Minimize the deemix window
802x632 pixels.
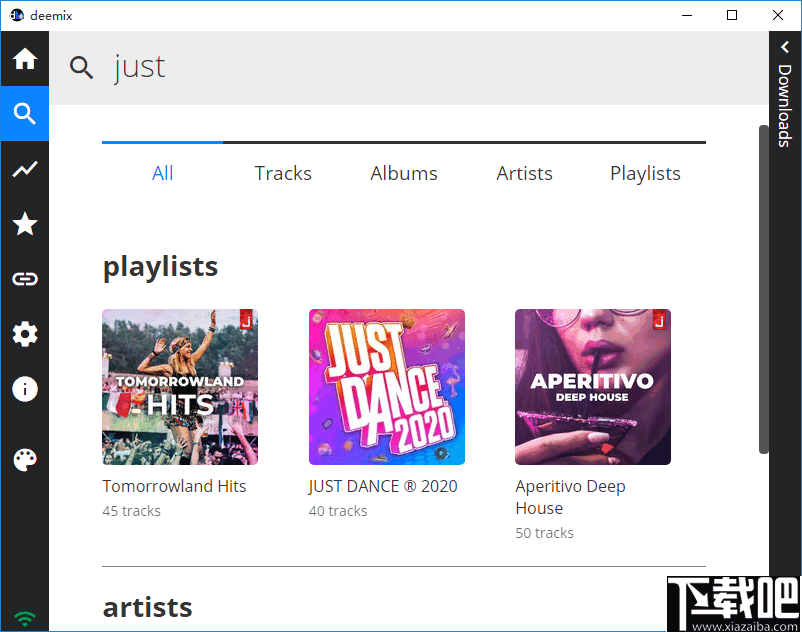click(x=687, y=15)
